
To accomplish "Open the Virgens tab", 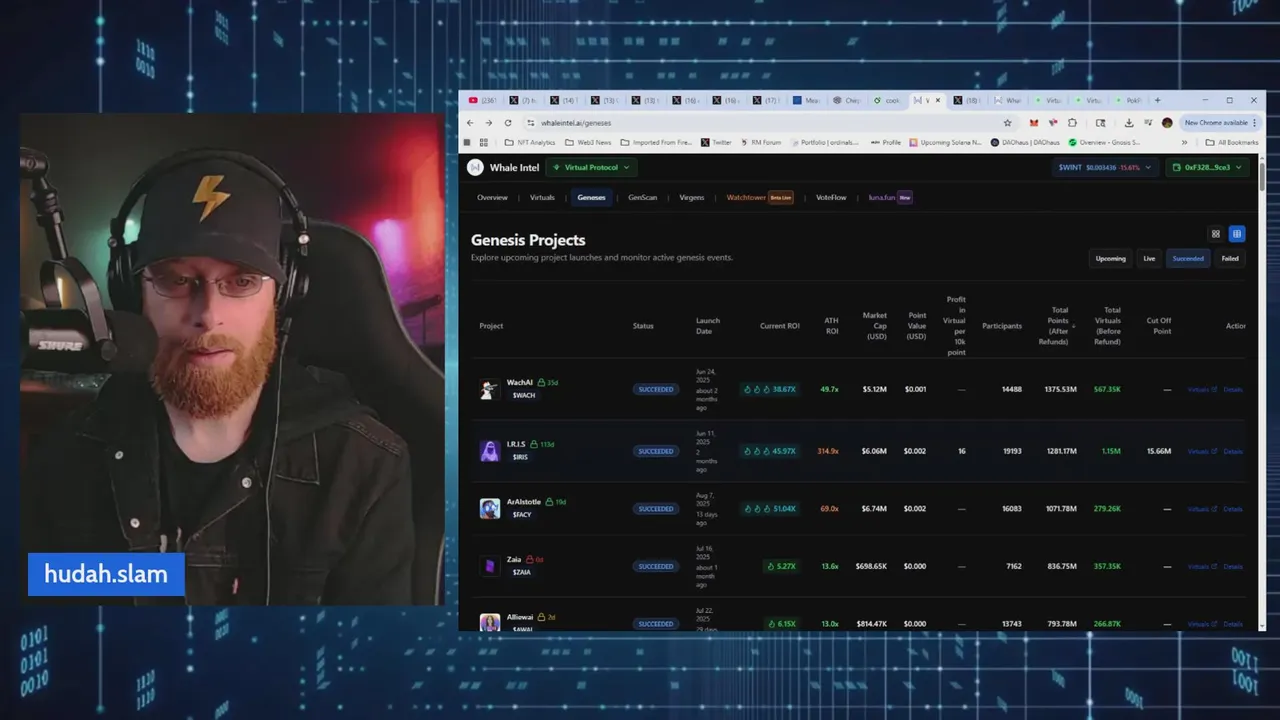I will tap(692, 197).
